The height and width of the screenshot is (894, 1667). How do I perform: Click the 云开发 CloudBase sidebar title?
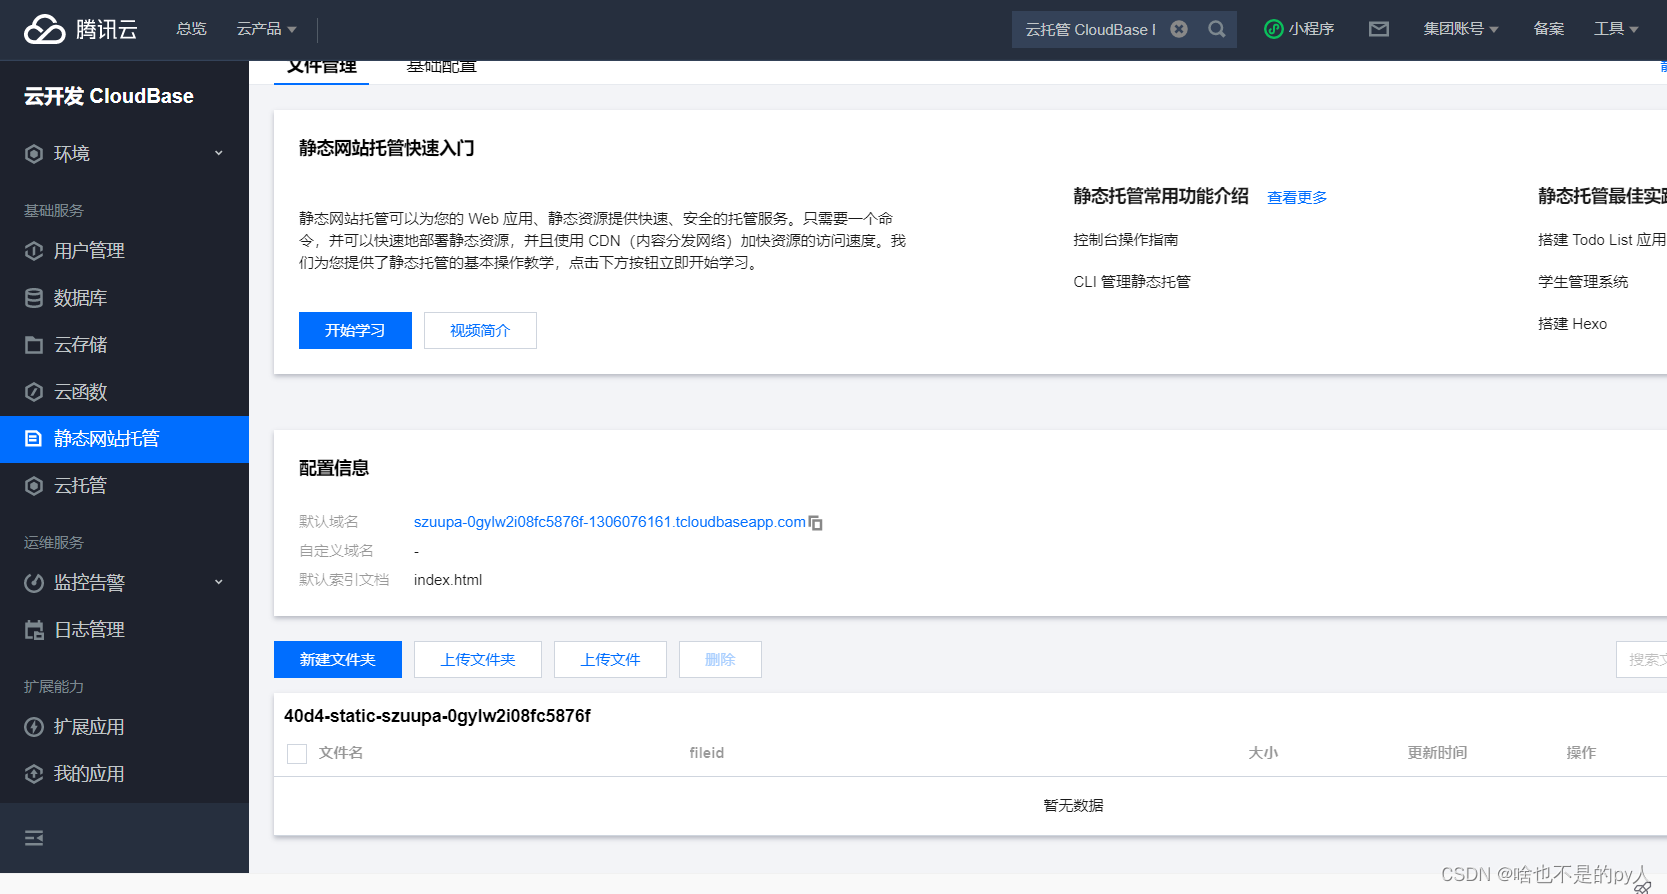point(109,96)
